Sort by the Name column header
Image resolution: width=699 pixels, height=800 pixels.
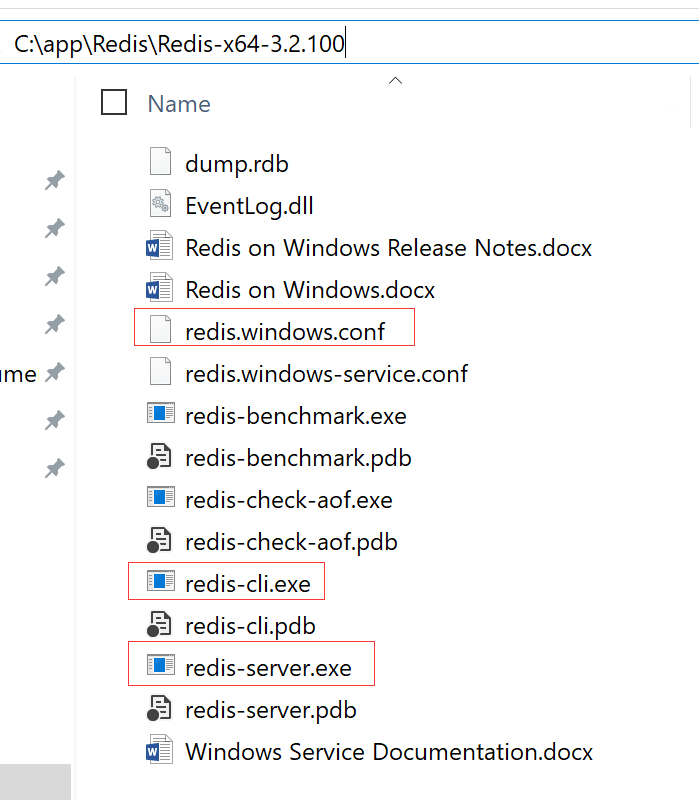point(179,104)
